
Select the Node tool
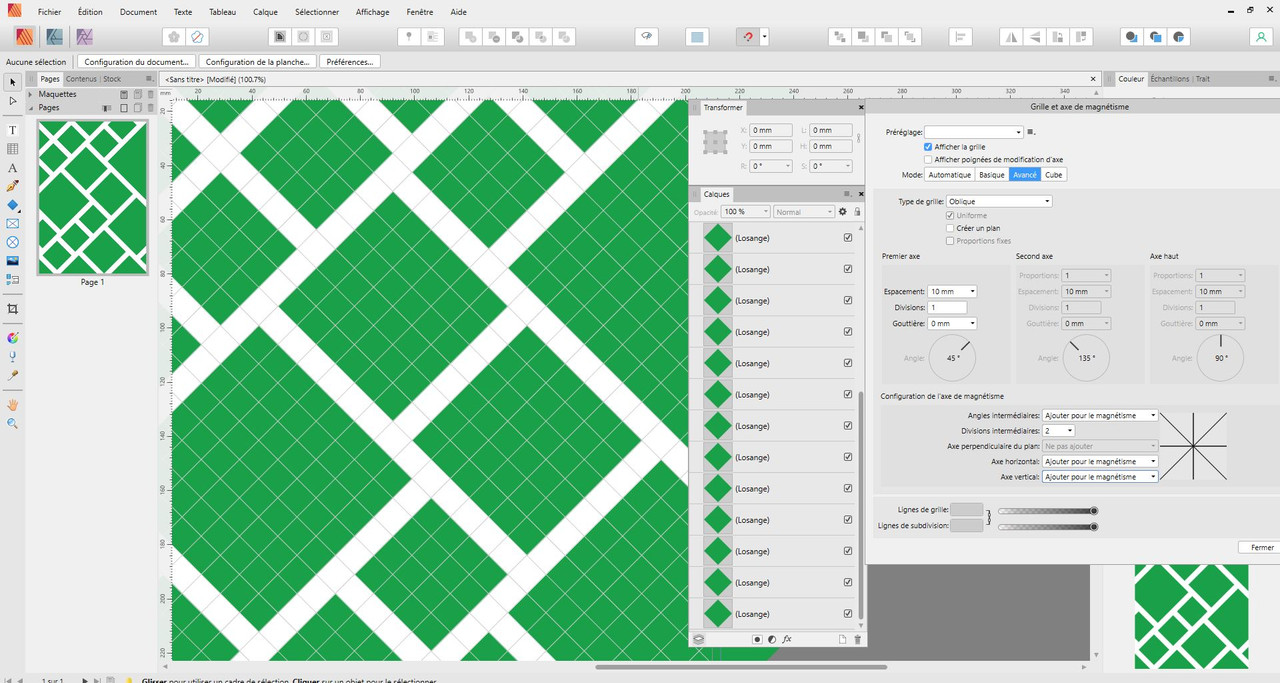tap(13, 101)
